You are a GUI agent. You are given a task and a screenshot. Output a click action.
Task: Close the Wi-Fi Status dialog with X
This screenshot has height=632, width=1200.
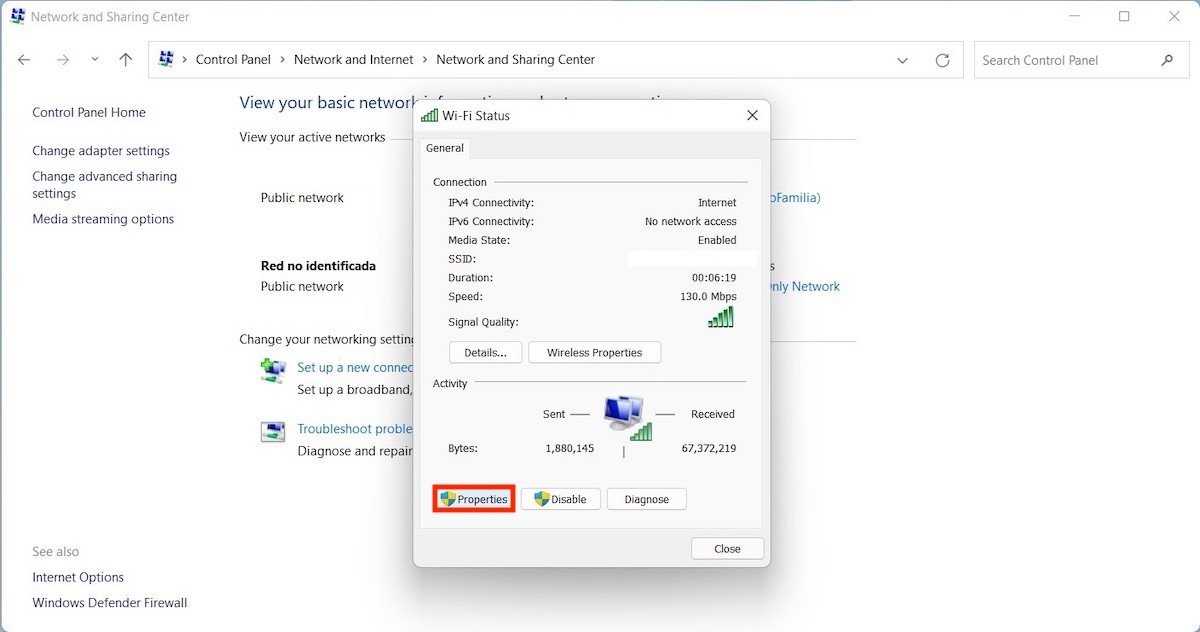click(752, 116)
